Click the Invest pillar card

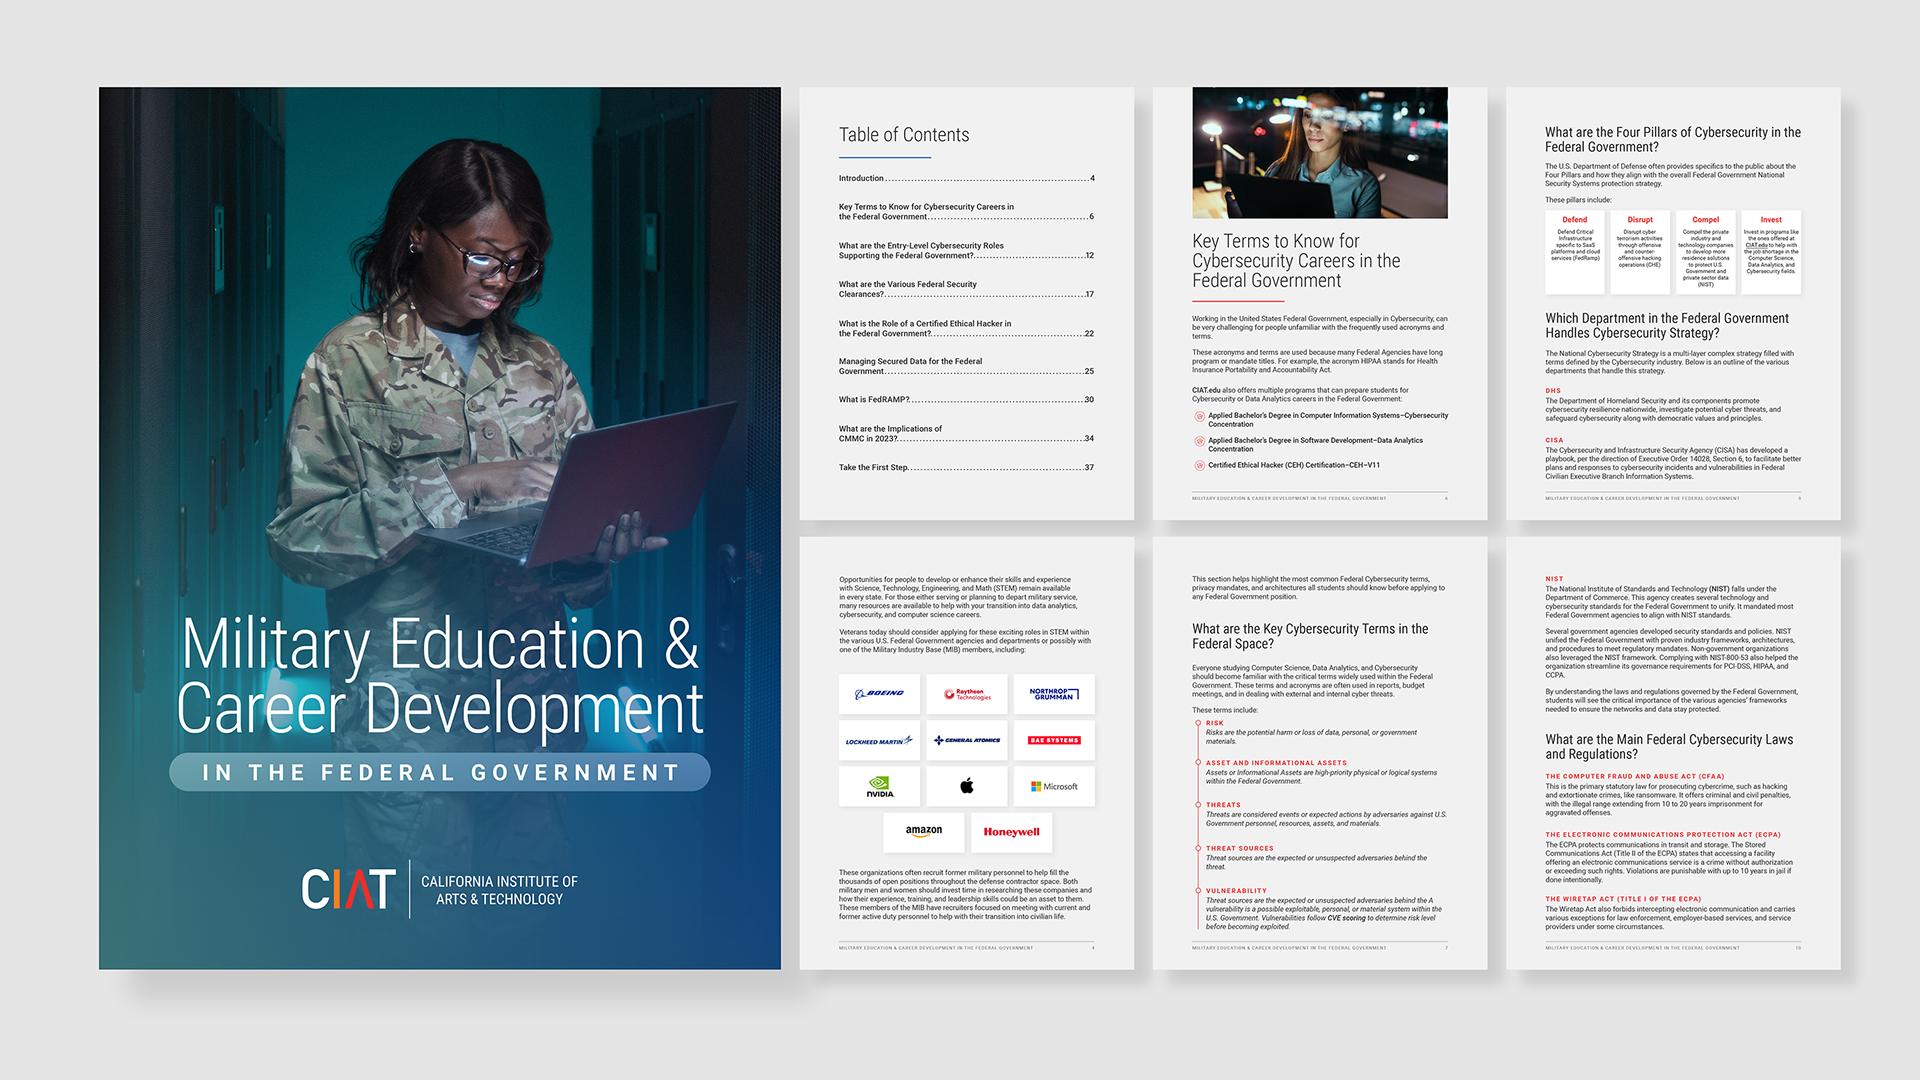pyautogui.click(x=1770, y=252)
